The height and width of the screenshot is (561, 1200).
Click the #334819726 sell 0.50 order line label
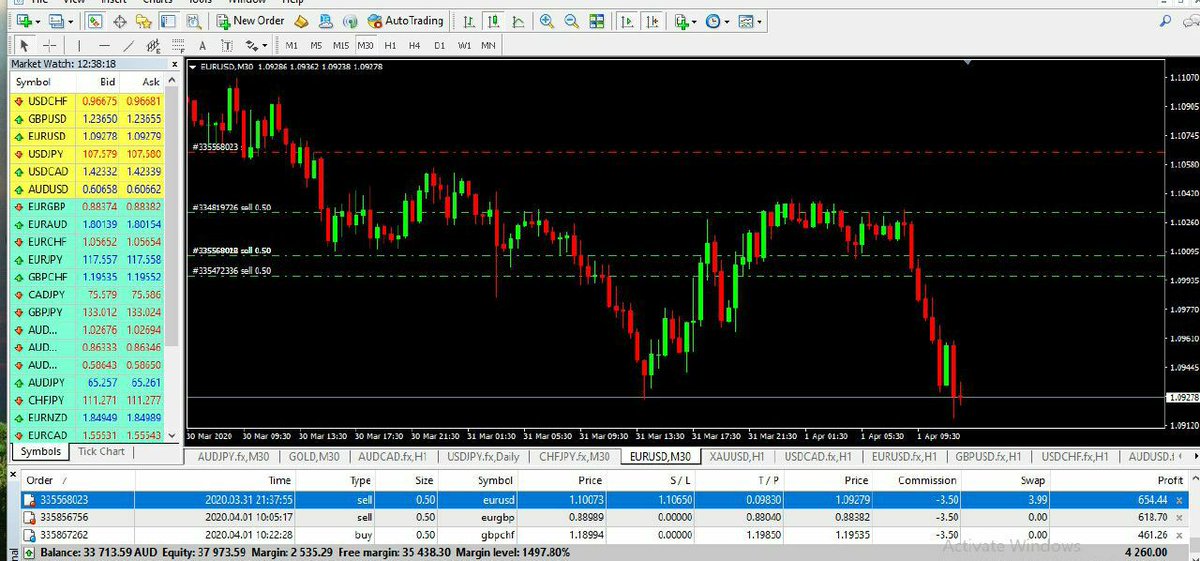click(232, 207)
